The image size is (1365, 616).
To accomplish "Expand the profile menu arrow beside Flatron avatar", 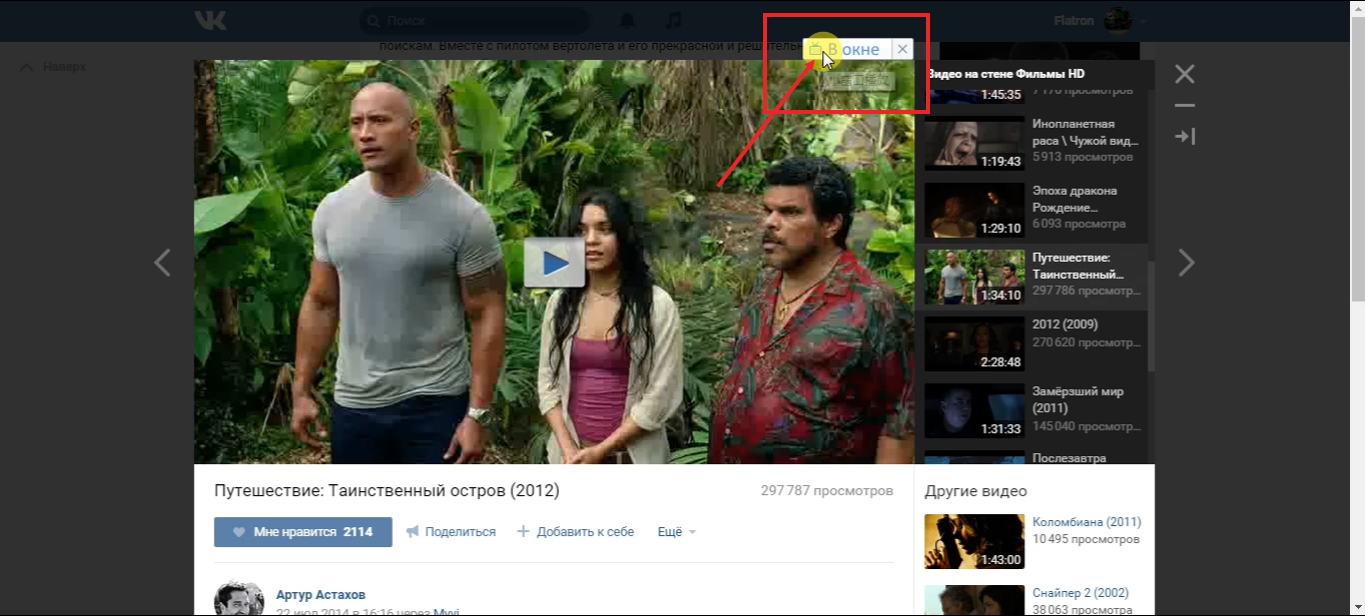I will click(x=1142, y=22).
